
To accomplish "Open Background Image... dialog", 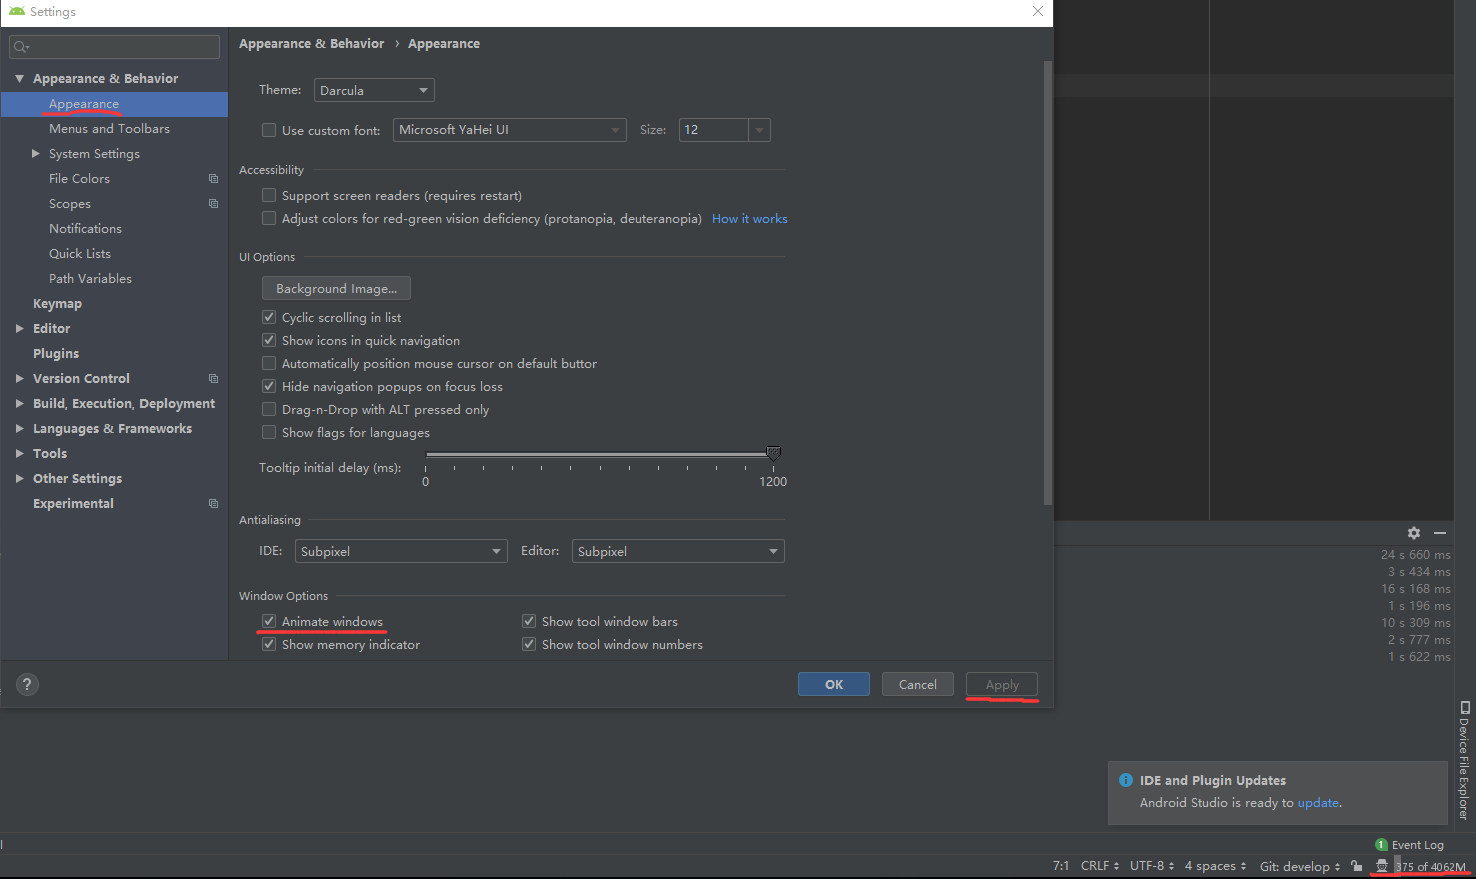I will pos(336,288).
